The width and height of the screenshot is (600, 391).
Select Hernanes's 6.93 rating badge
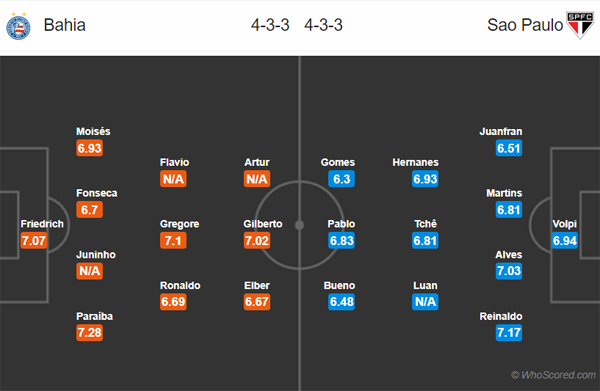[425, 179]
